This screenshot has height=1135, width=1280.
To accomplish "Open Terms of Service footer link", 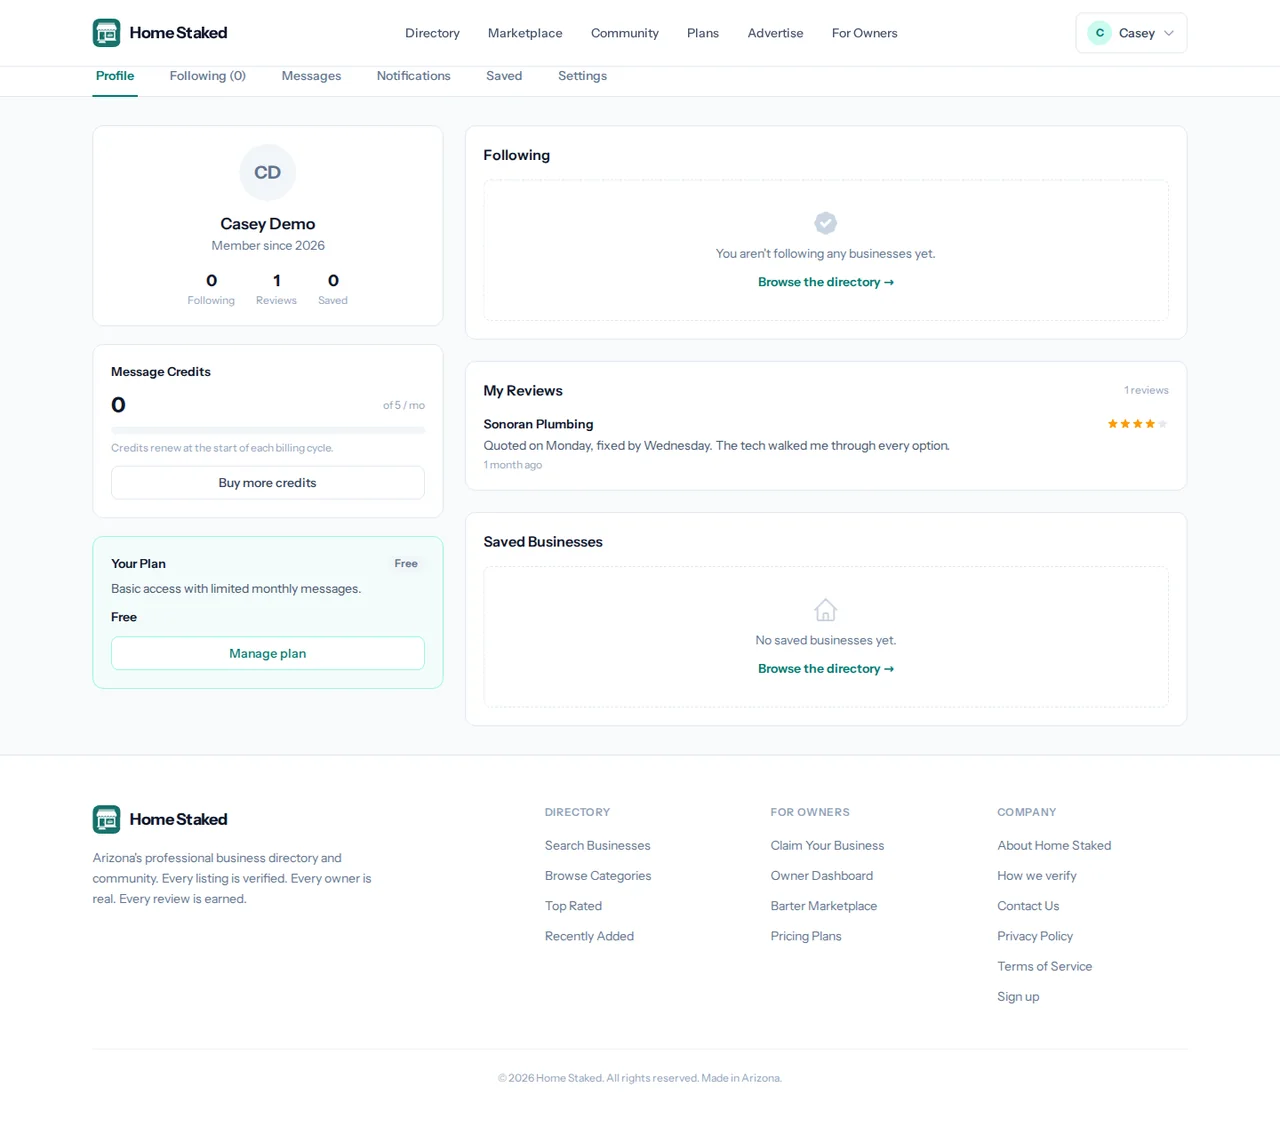I will (x=1044, y=966).
